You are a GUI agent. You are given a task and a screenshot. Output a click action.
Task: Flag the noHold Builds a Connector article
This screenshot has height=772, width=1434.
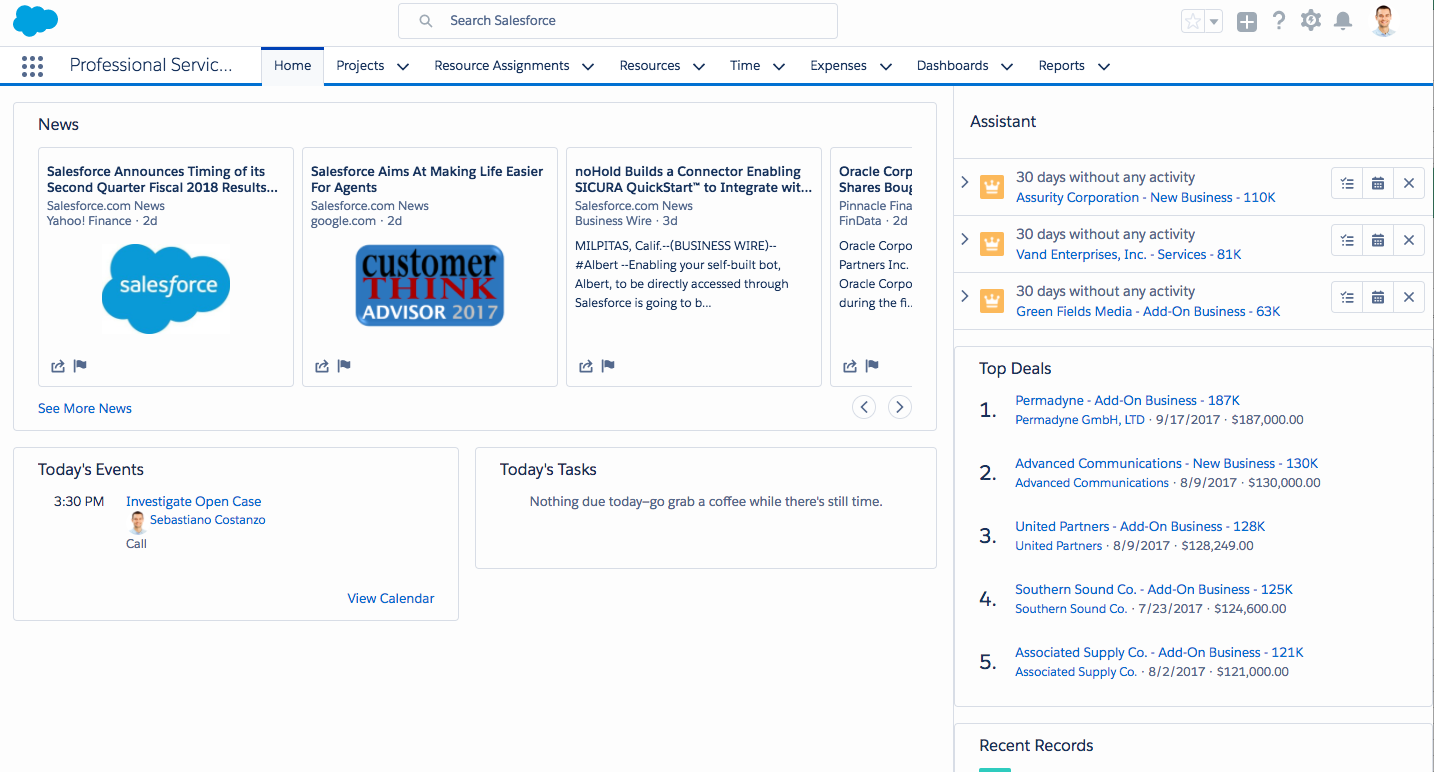pyautogui.click(x=608, y=366)
